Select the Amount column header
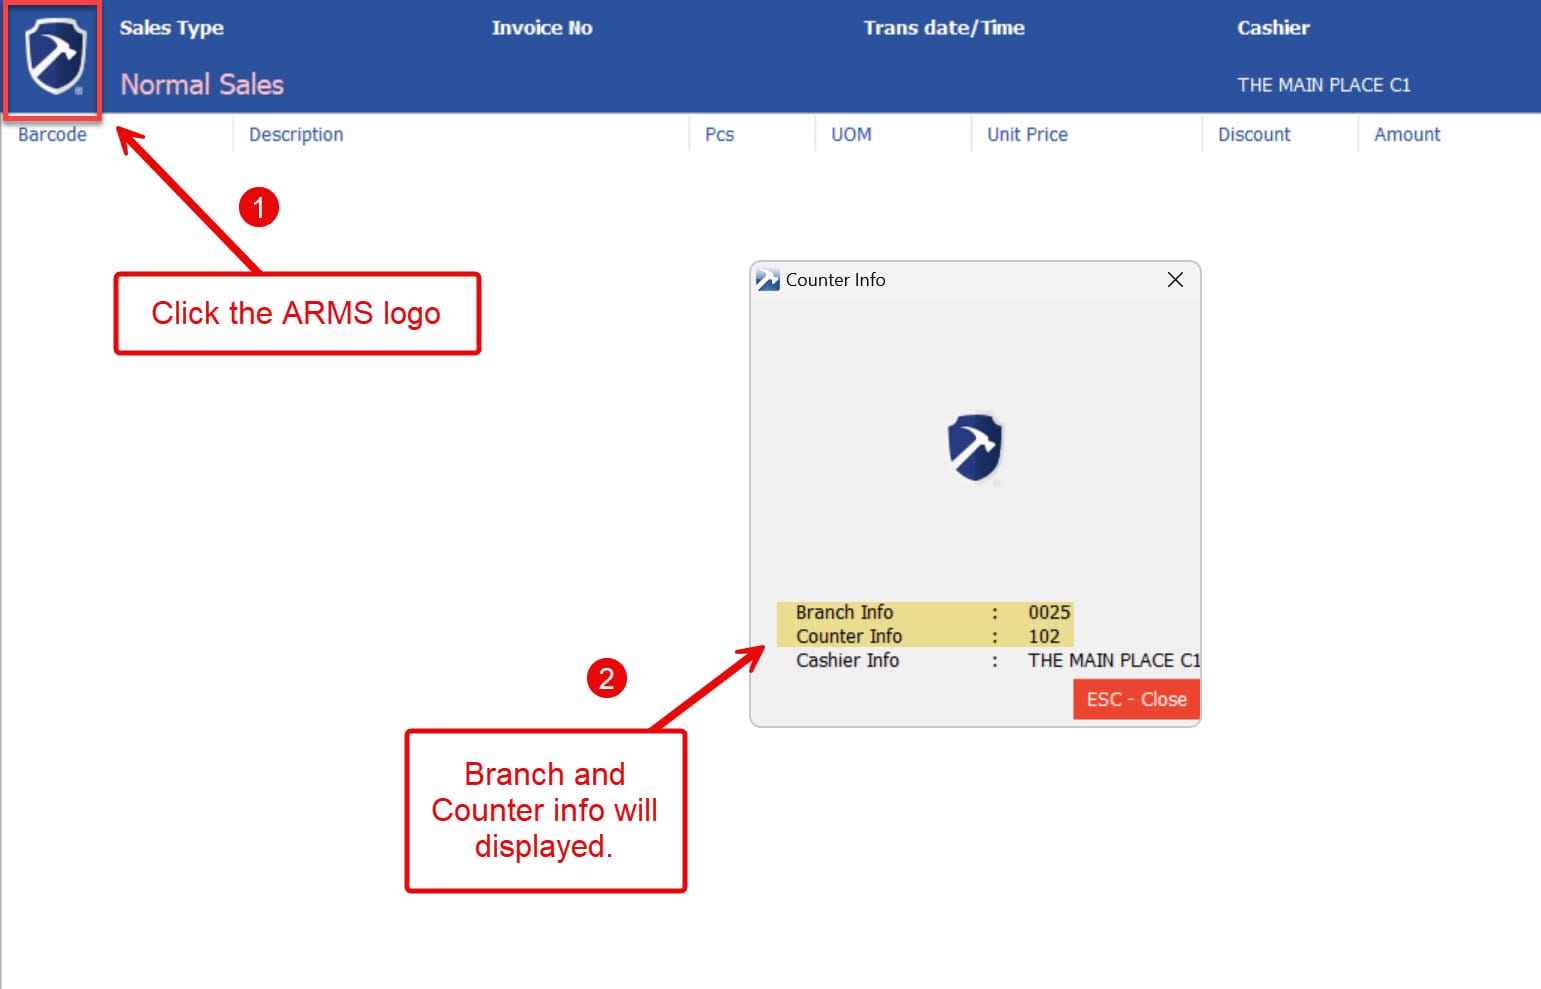Image resolution: width=1541 pixels, height=989 pixels. (x=1407, y=135)
